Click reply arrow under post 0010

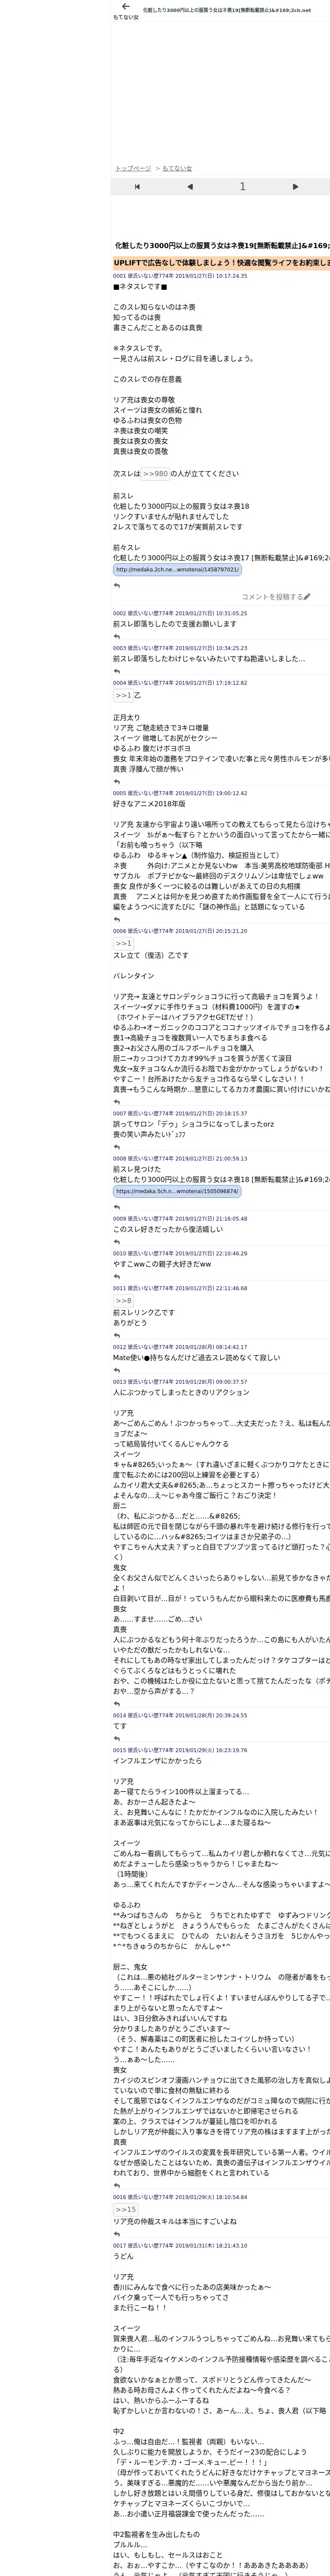tap(117, 1277)
